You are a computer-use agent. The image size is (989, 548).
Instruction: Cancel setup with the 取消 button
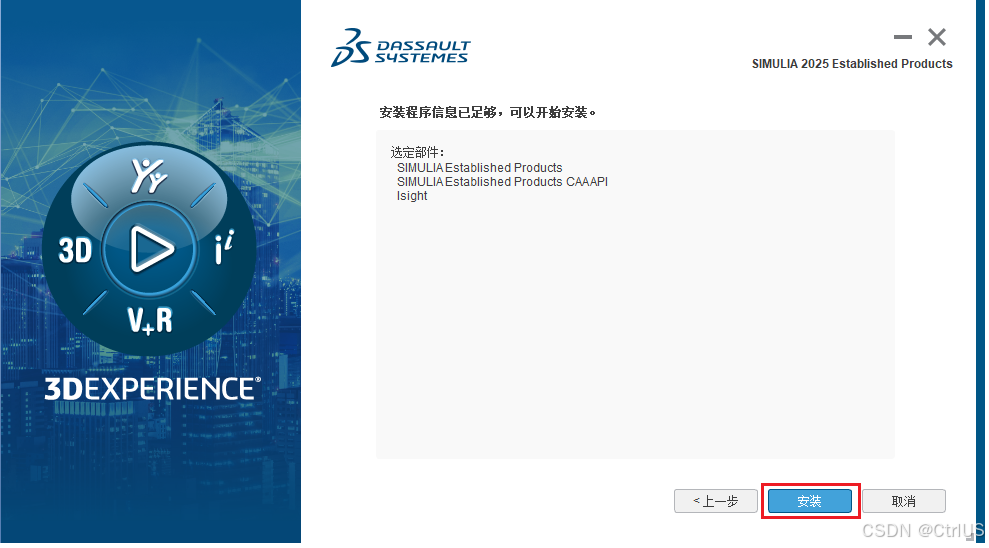pos(903,501)
